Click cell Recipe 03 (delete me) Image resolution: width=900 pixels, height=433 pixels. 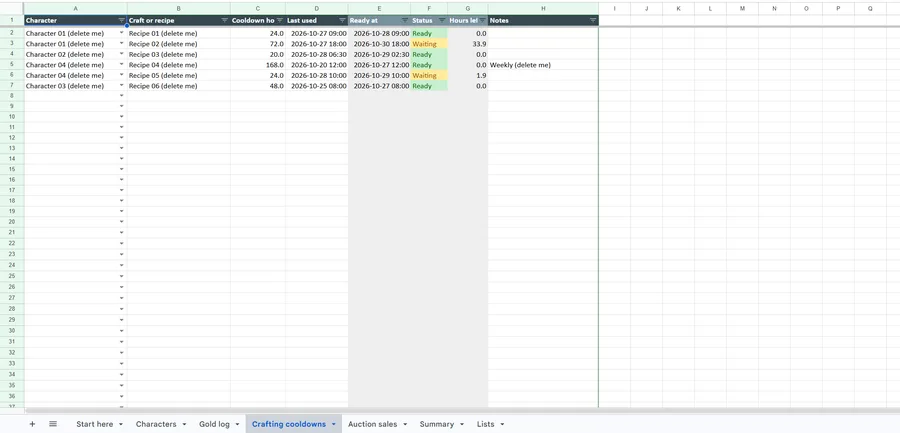point(179,55)
